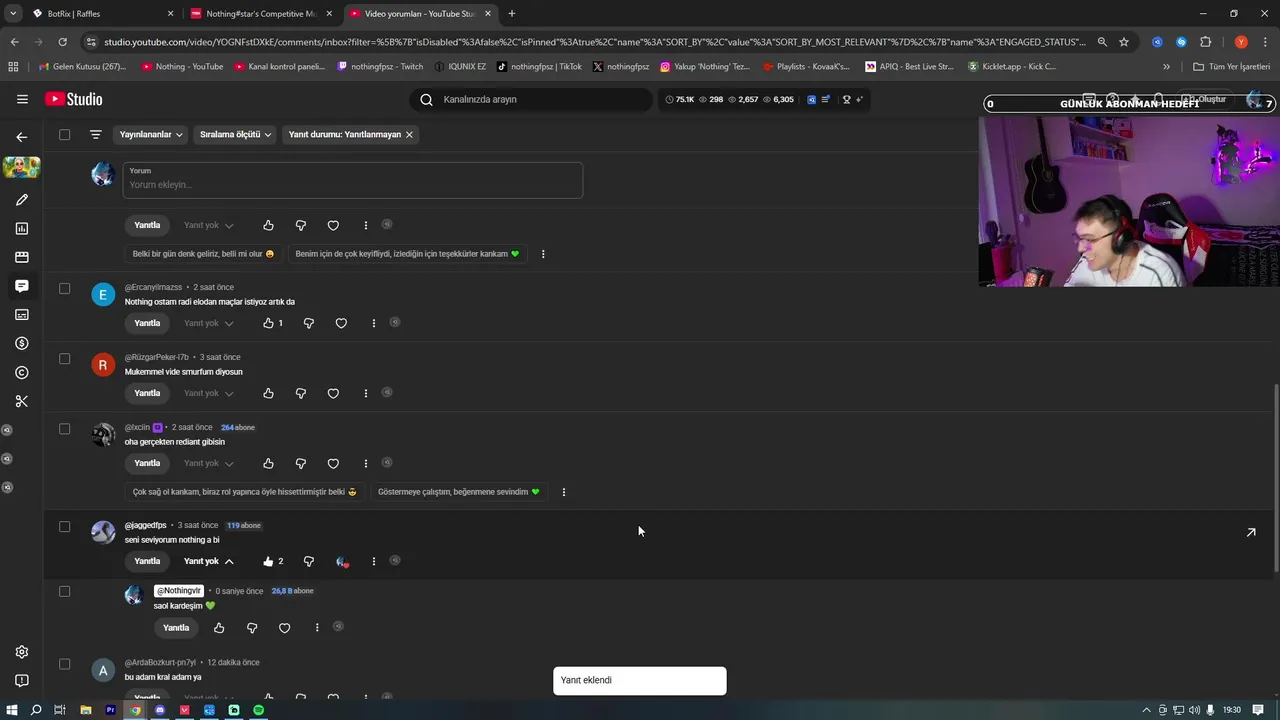Select the @Nothingvlr reply checkbox

(x=65, y=591)
